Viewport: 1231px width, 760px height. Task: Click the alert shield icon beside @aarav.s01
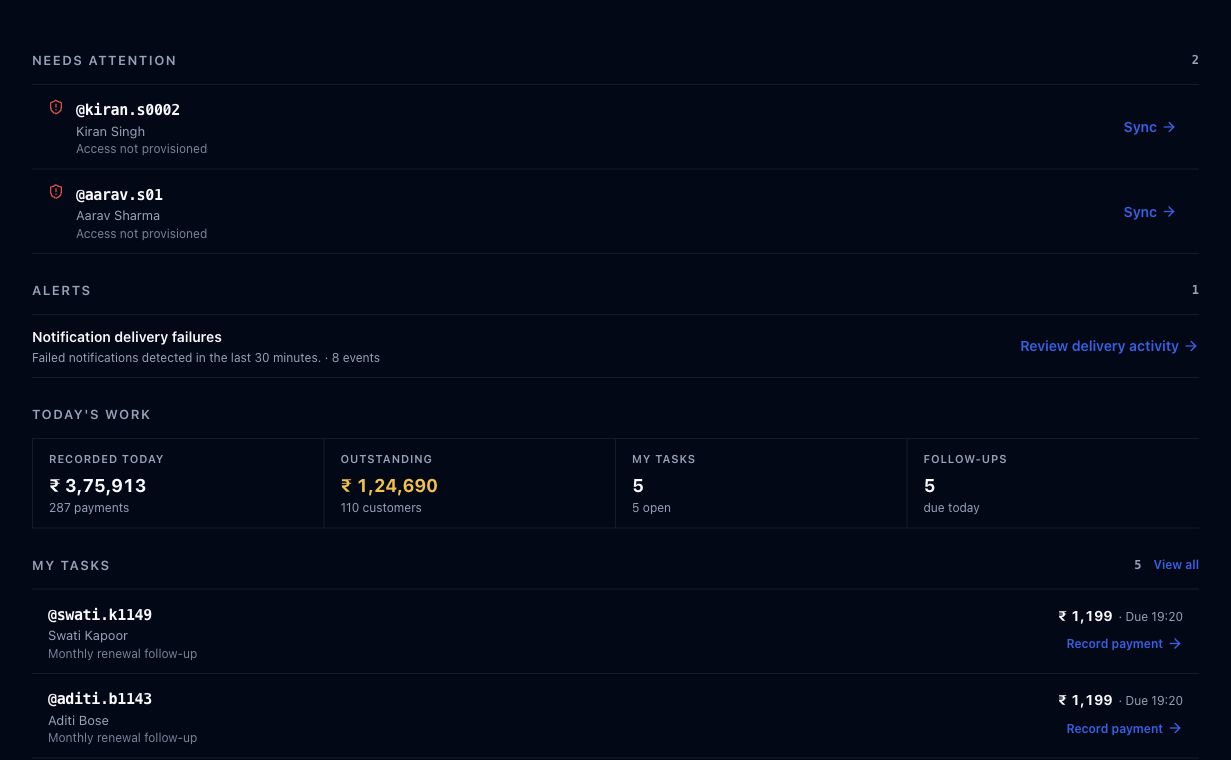click(x=56, y=192)
